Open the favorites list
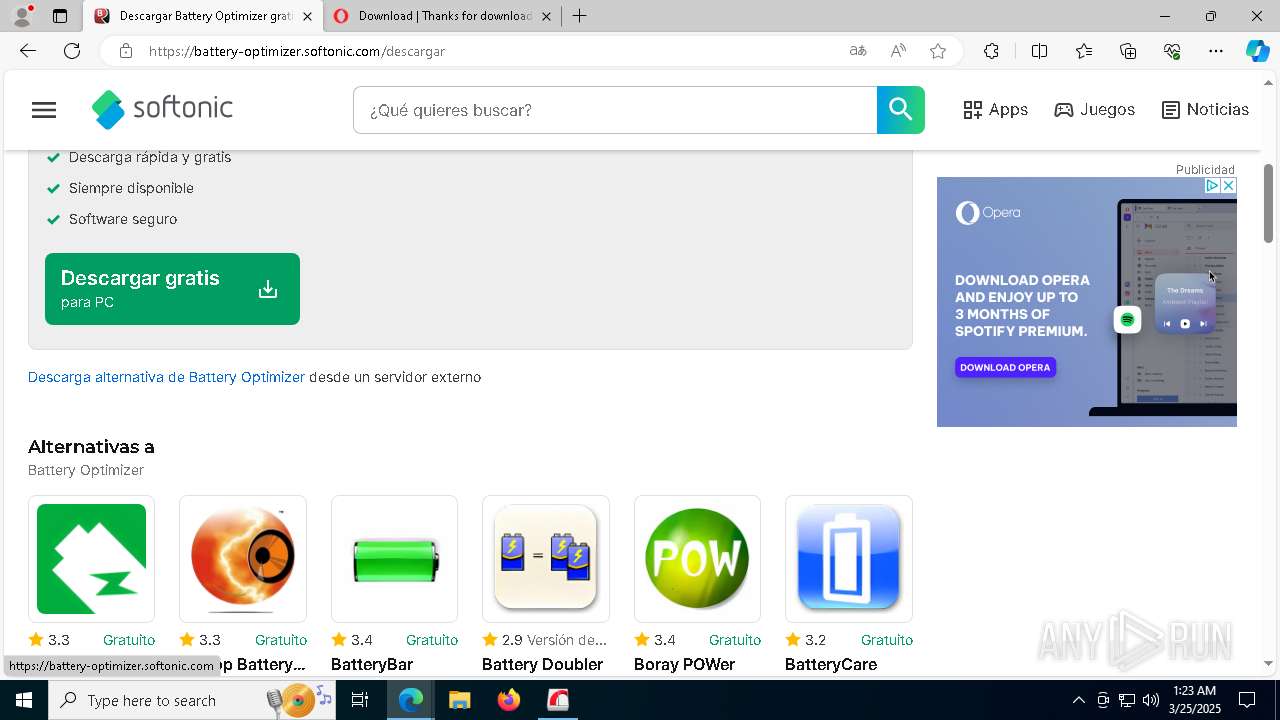 (1084, 51)
